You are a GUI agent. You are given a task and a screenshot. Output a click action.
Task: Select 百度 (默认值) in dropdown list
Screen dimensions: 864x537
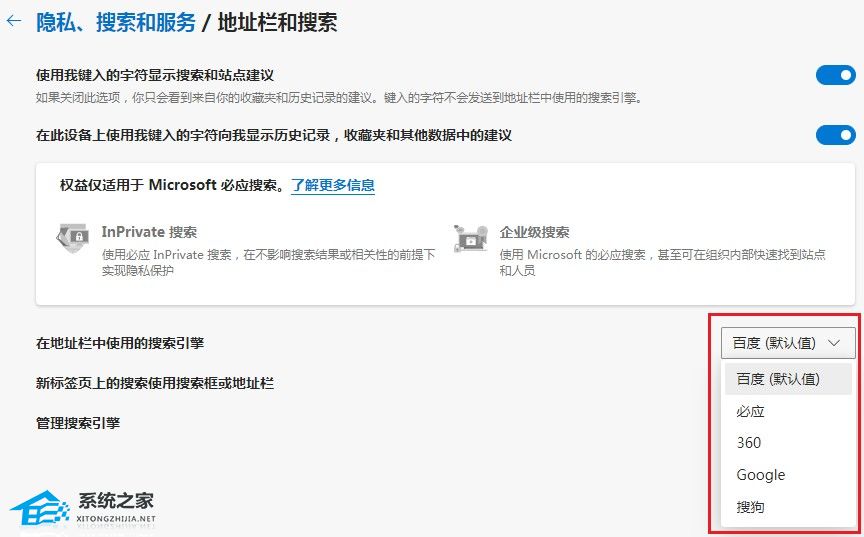[788, 379]
